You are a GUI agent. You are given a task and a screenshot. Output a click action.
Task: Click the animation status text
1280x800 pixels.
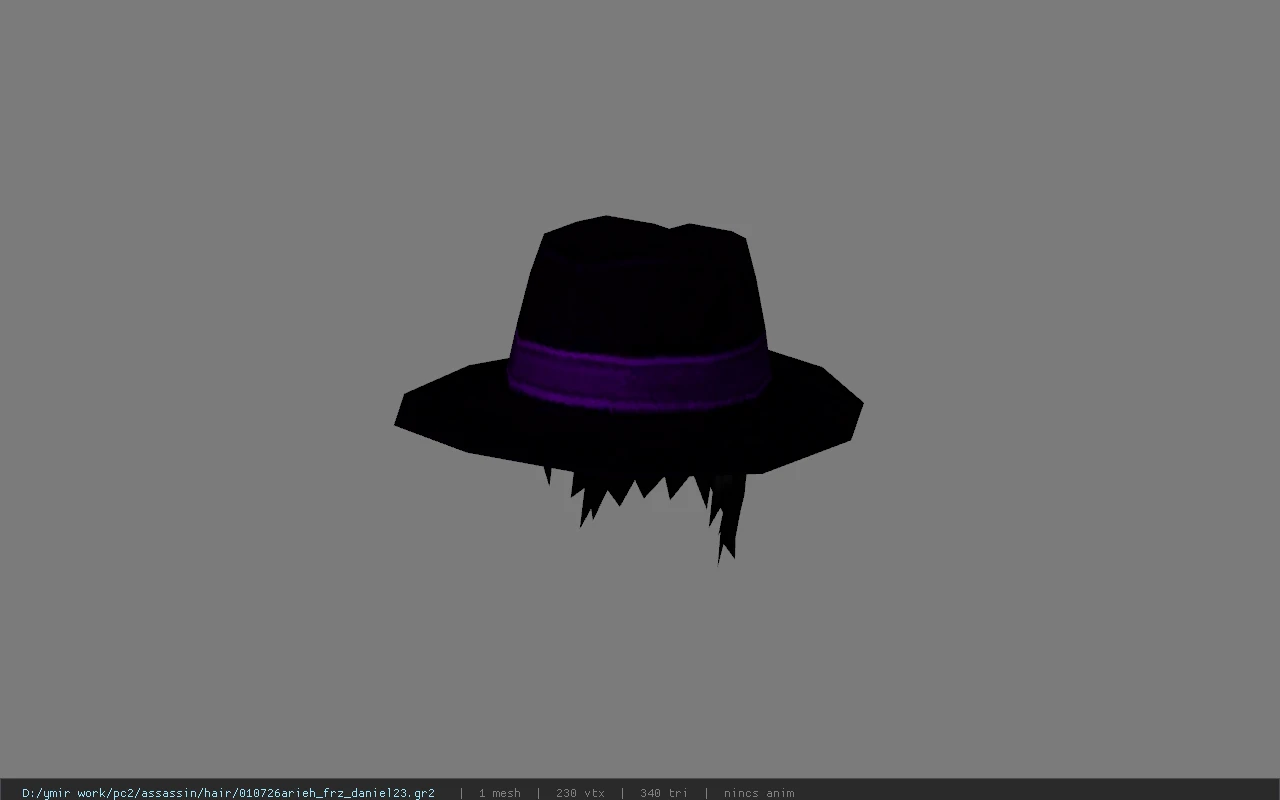coord(759,793)
